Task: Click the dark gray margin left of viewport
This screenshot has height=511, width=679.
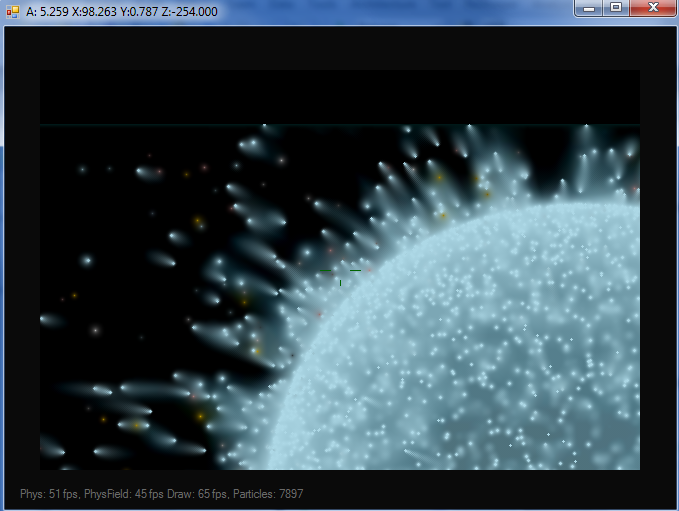Action: [x=22, y=268]
